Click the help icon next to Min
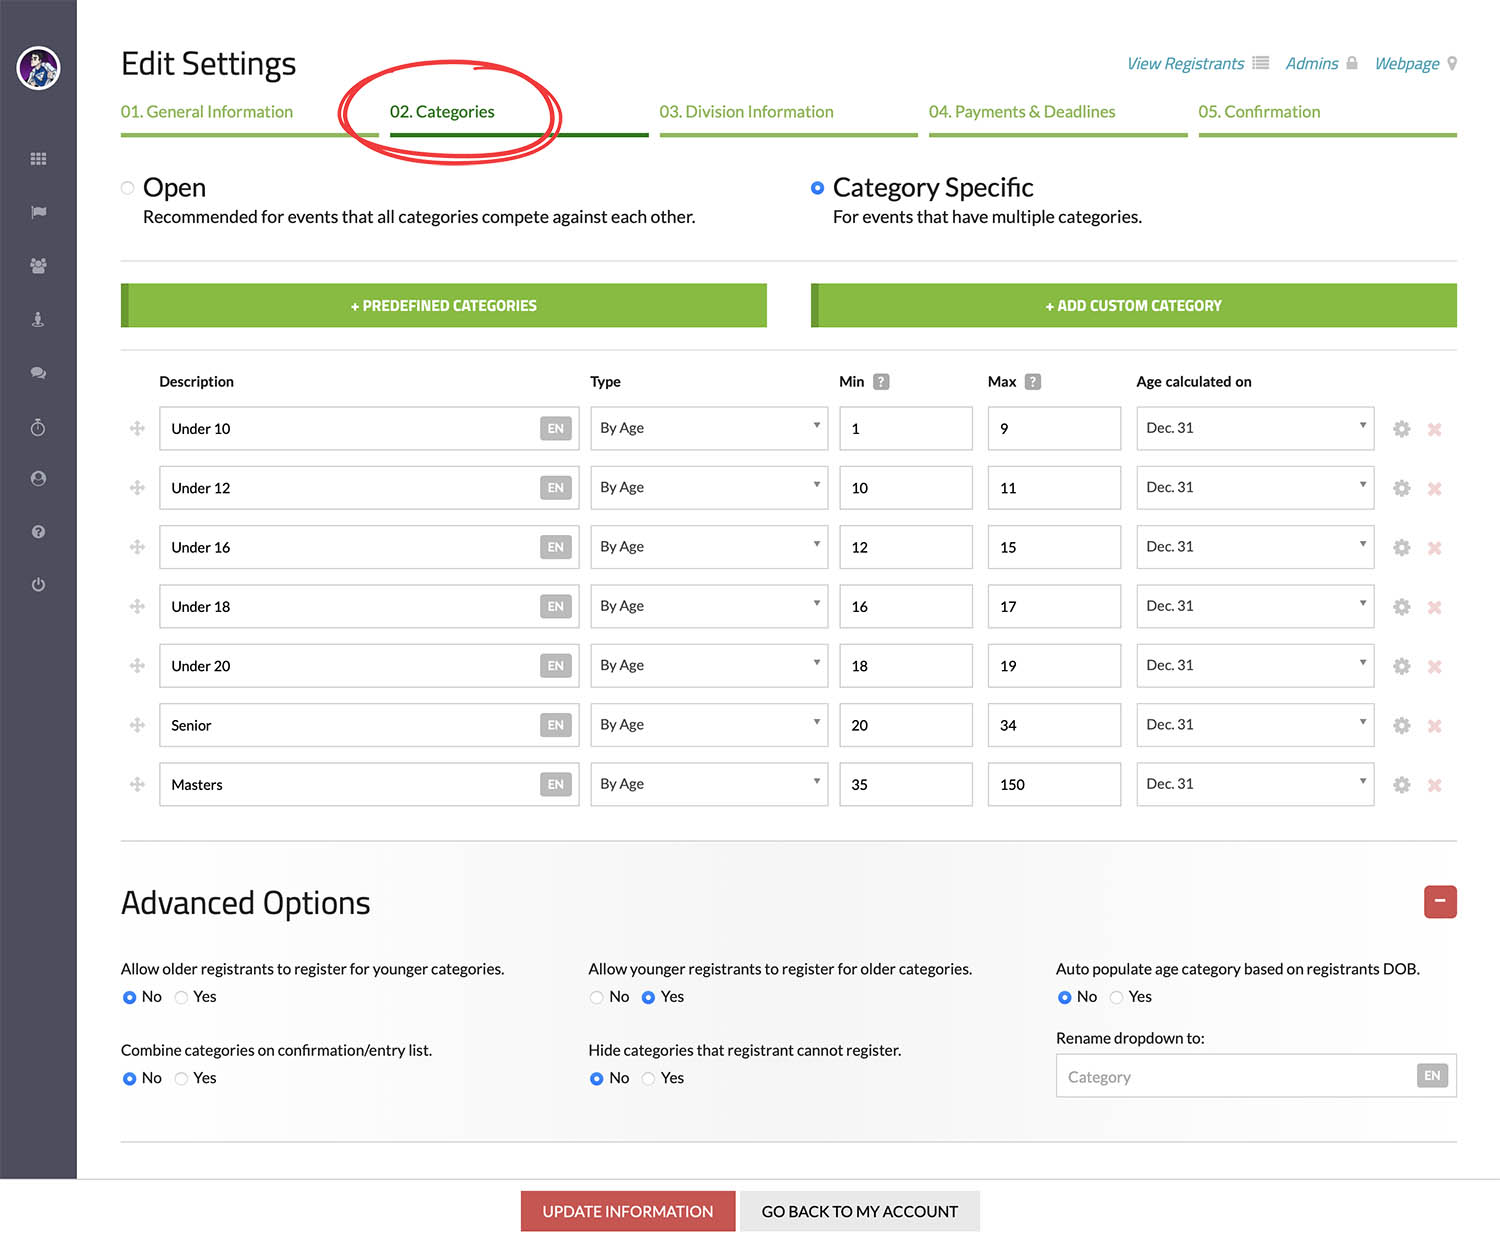The image size is (1500, 1237). 881,382
